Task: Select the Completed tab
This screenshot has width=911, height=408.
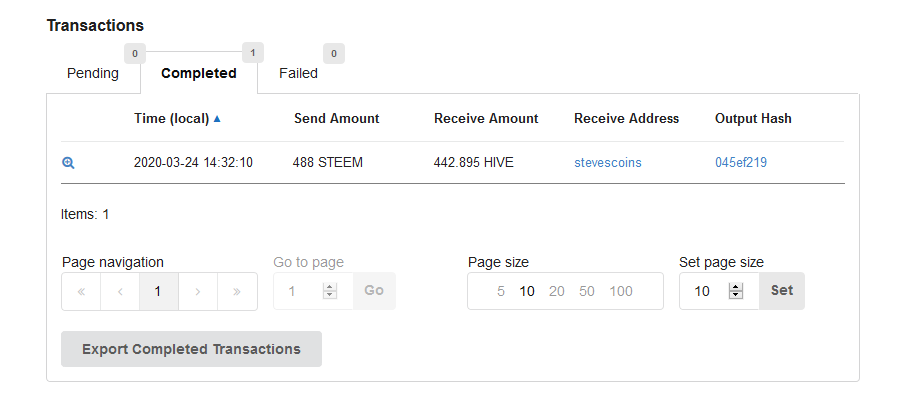Action: point(199,74)
